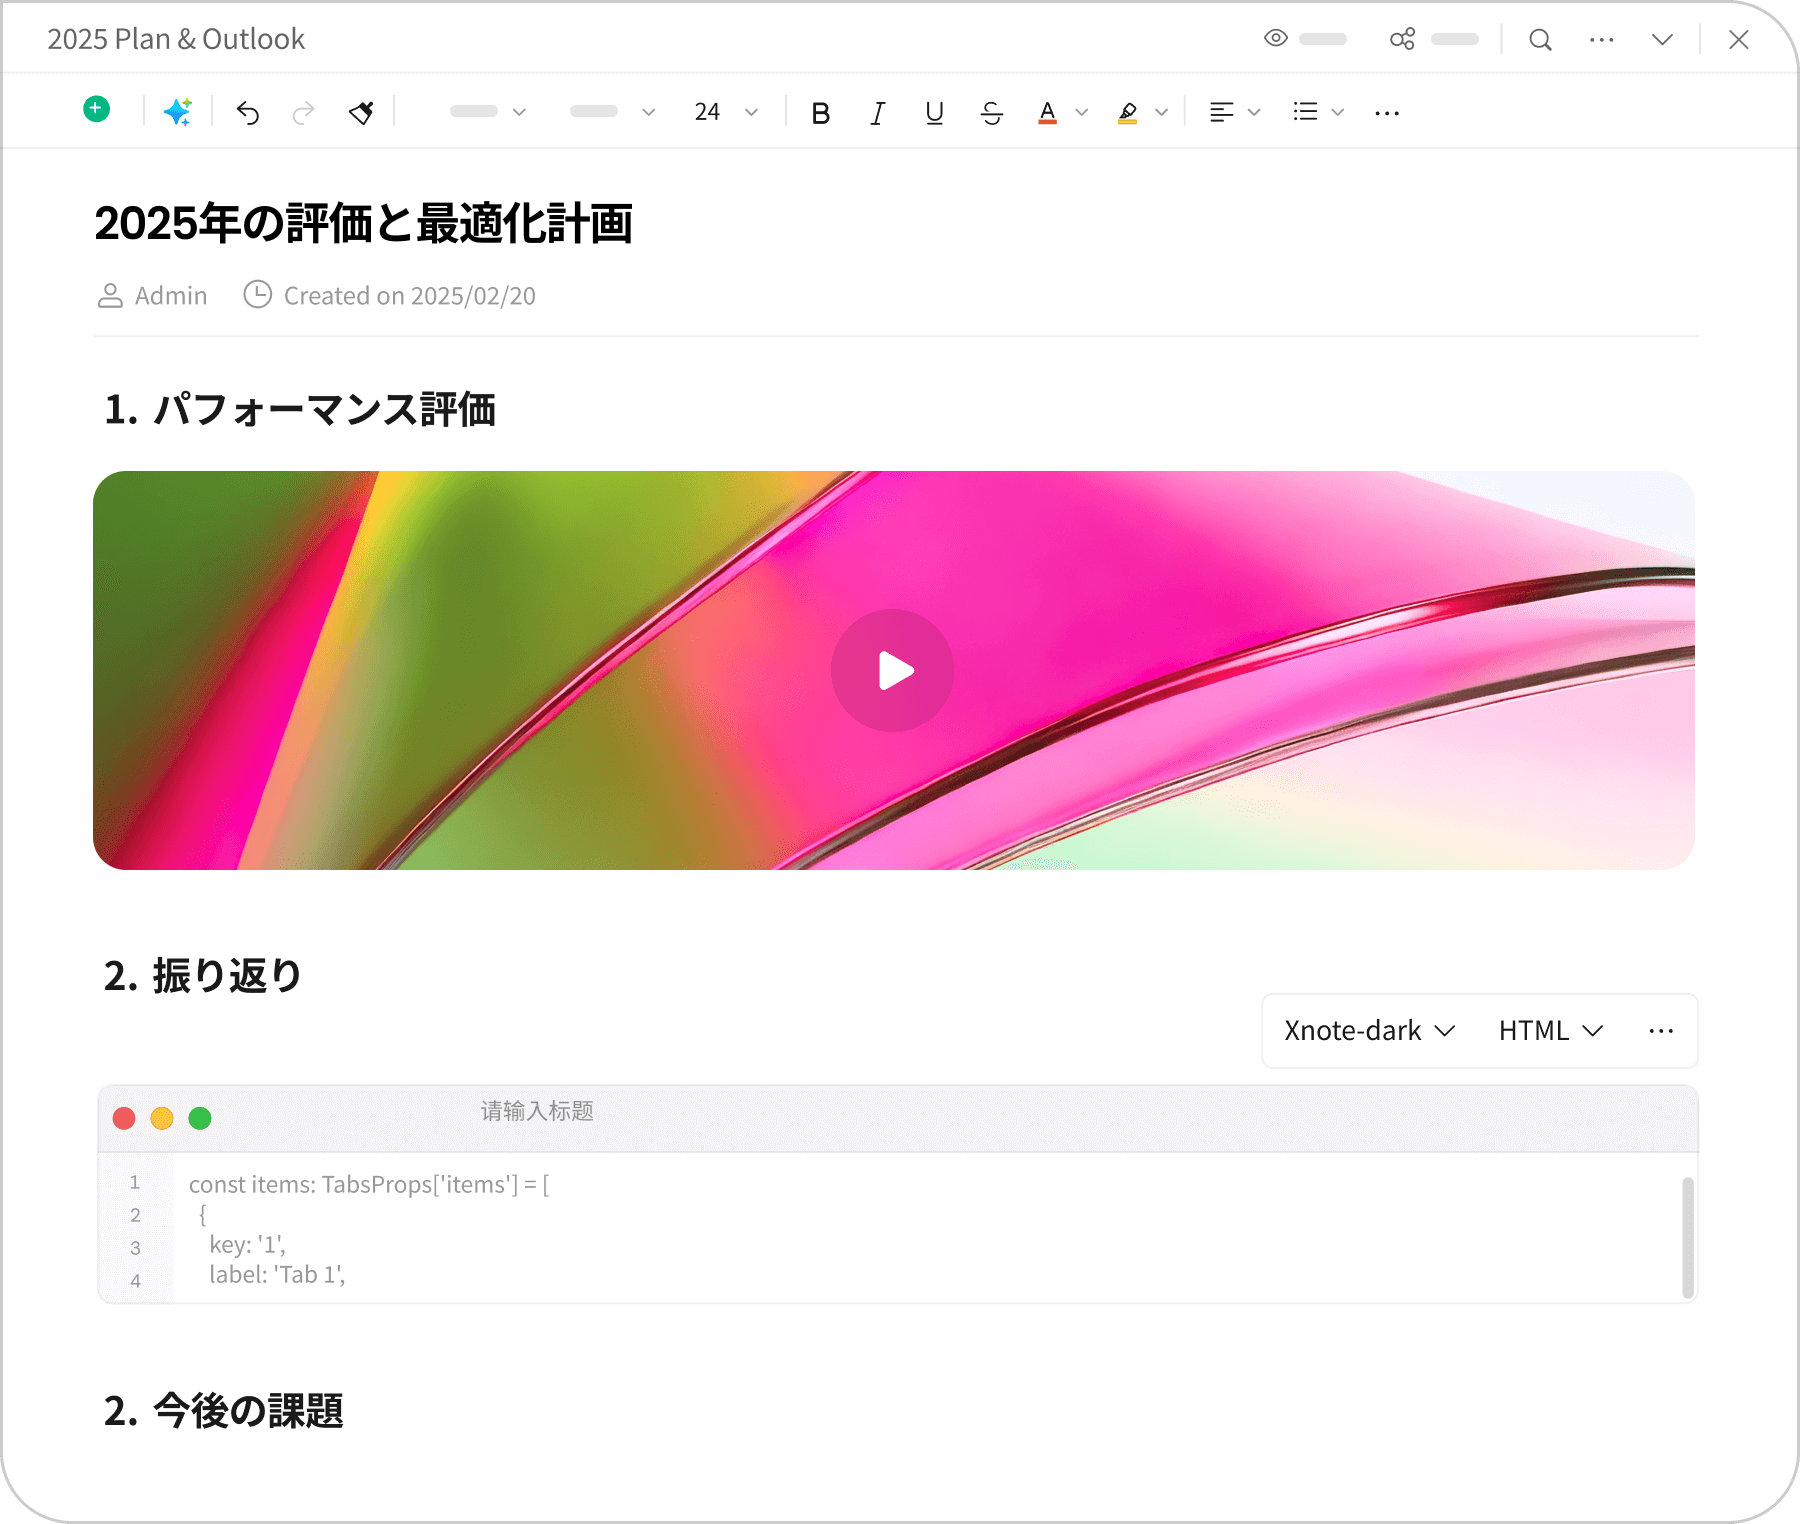This screenshot has width=1800, height=1524.
Task: Apply strikethrough formatting
Action: click(991, 113)
